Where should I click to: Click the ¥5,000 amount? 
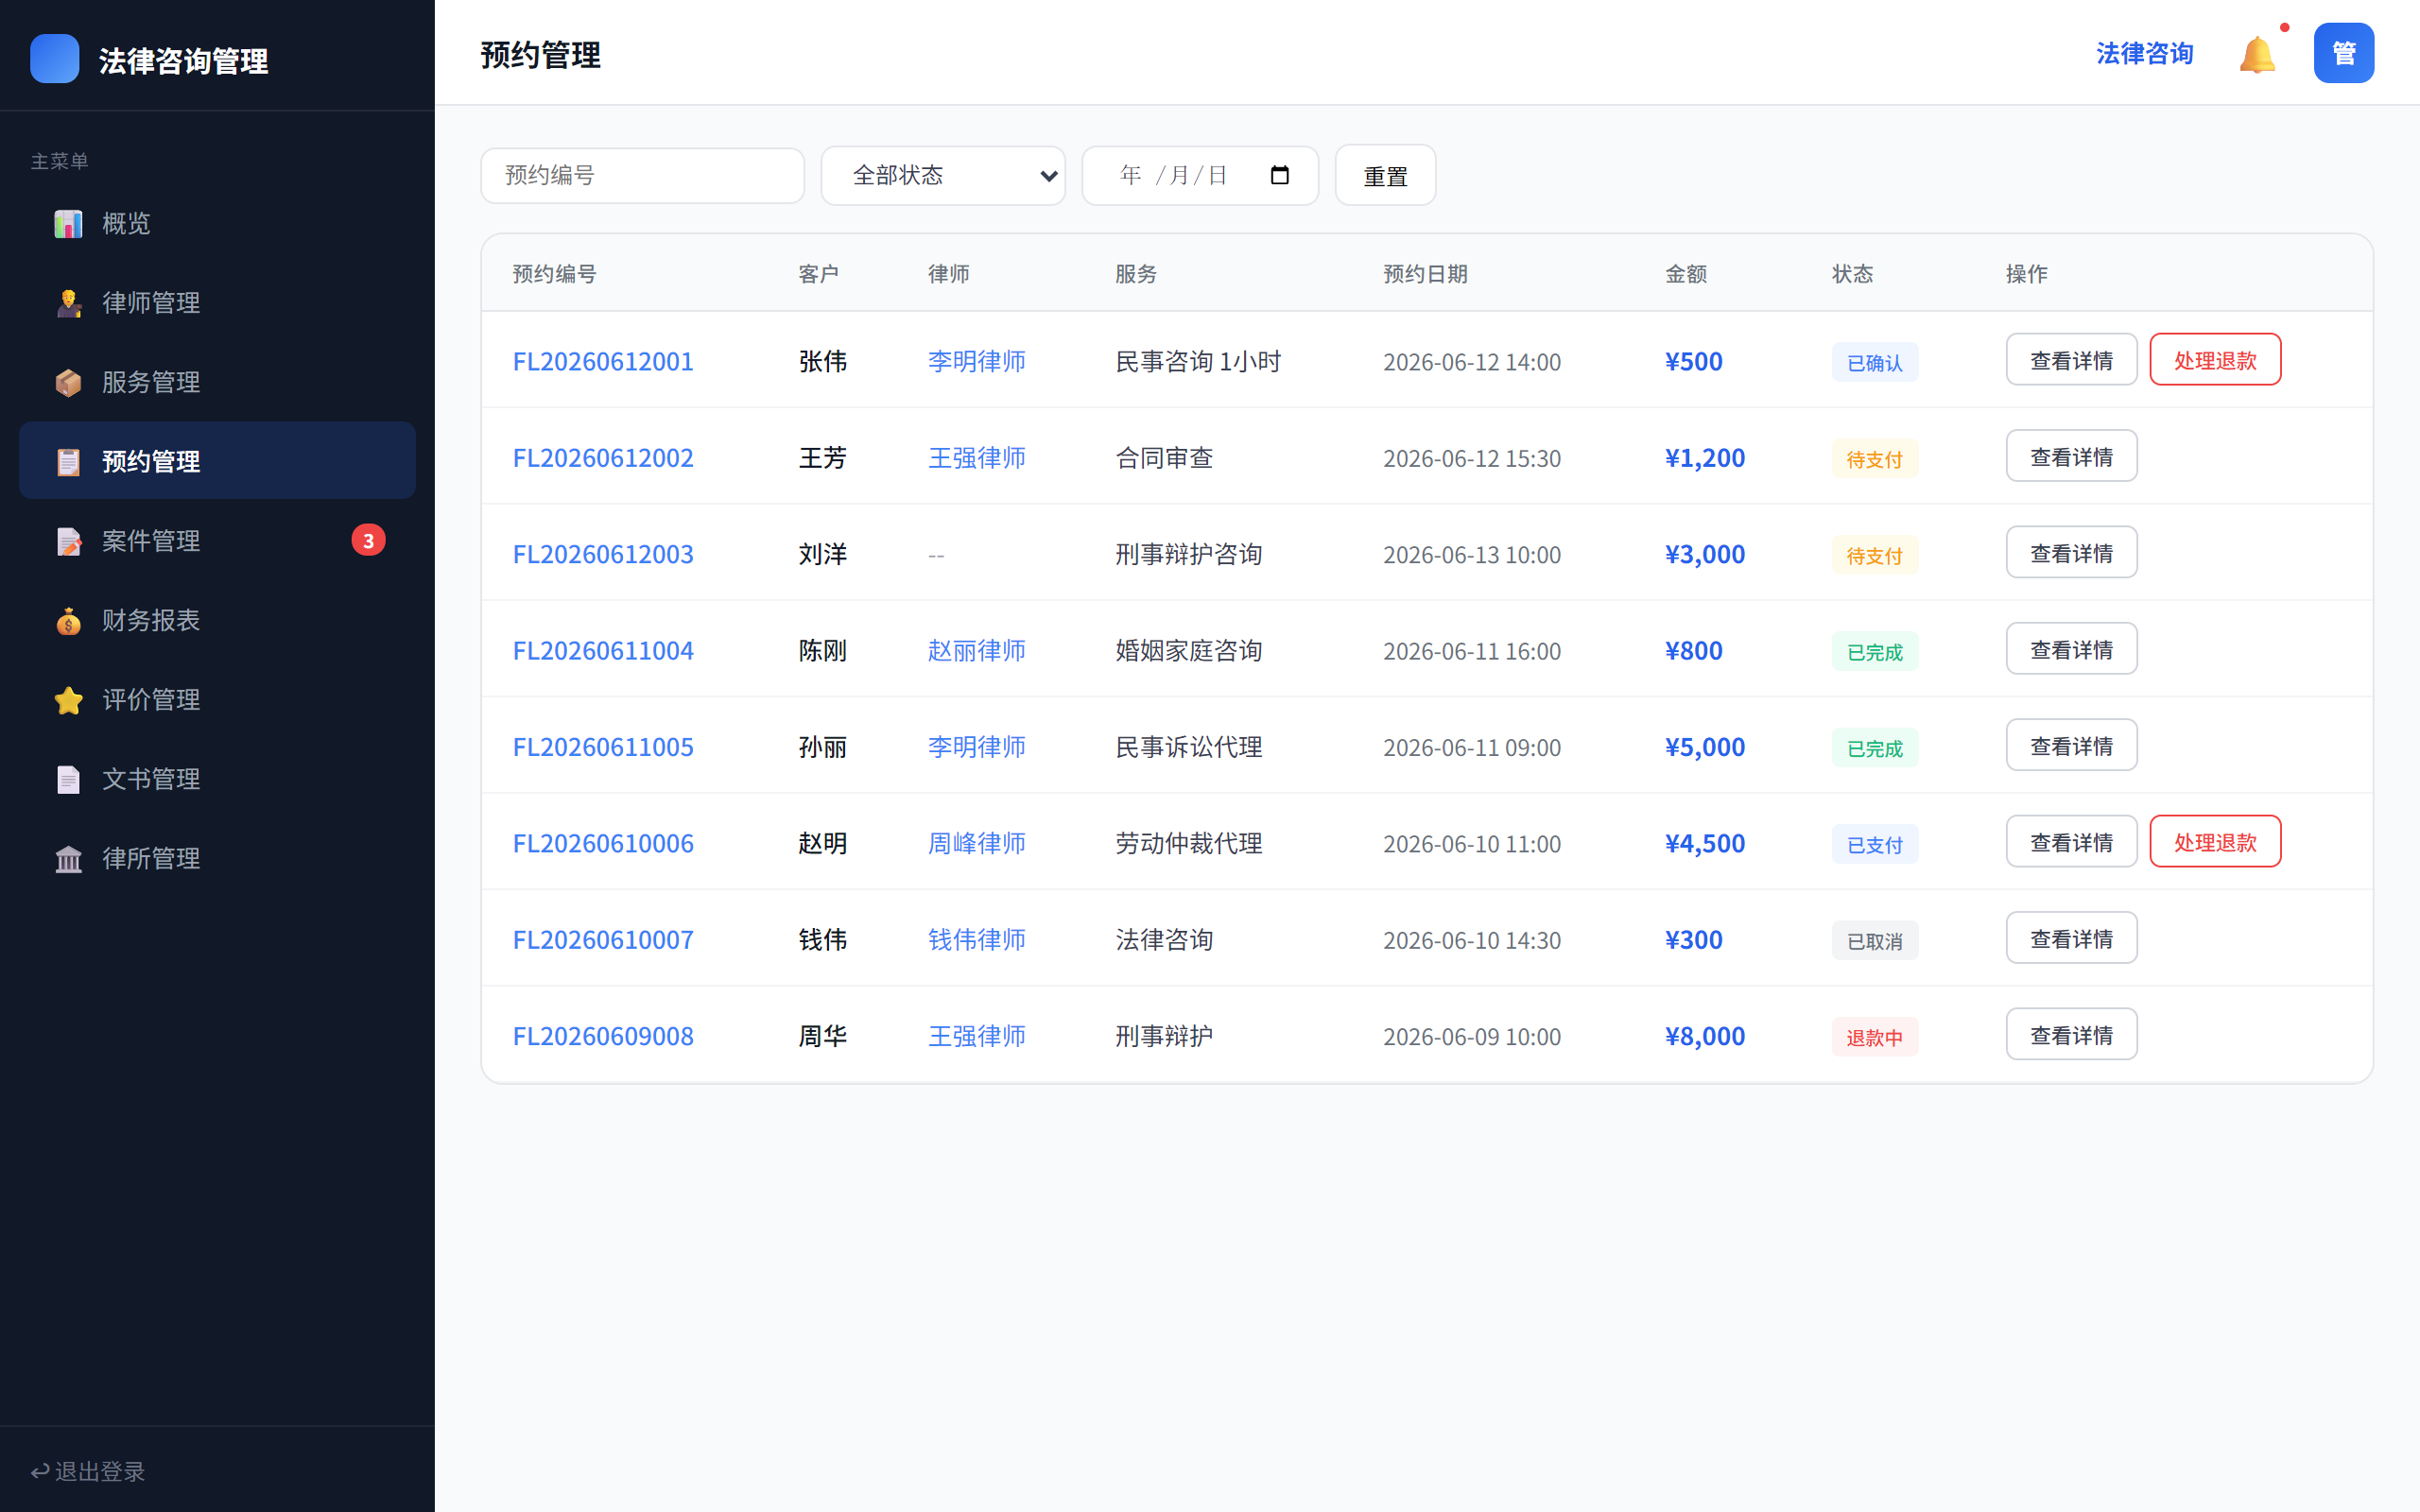(1704, 747)
